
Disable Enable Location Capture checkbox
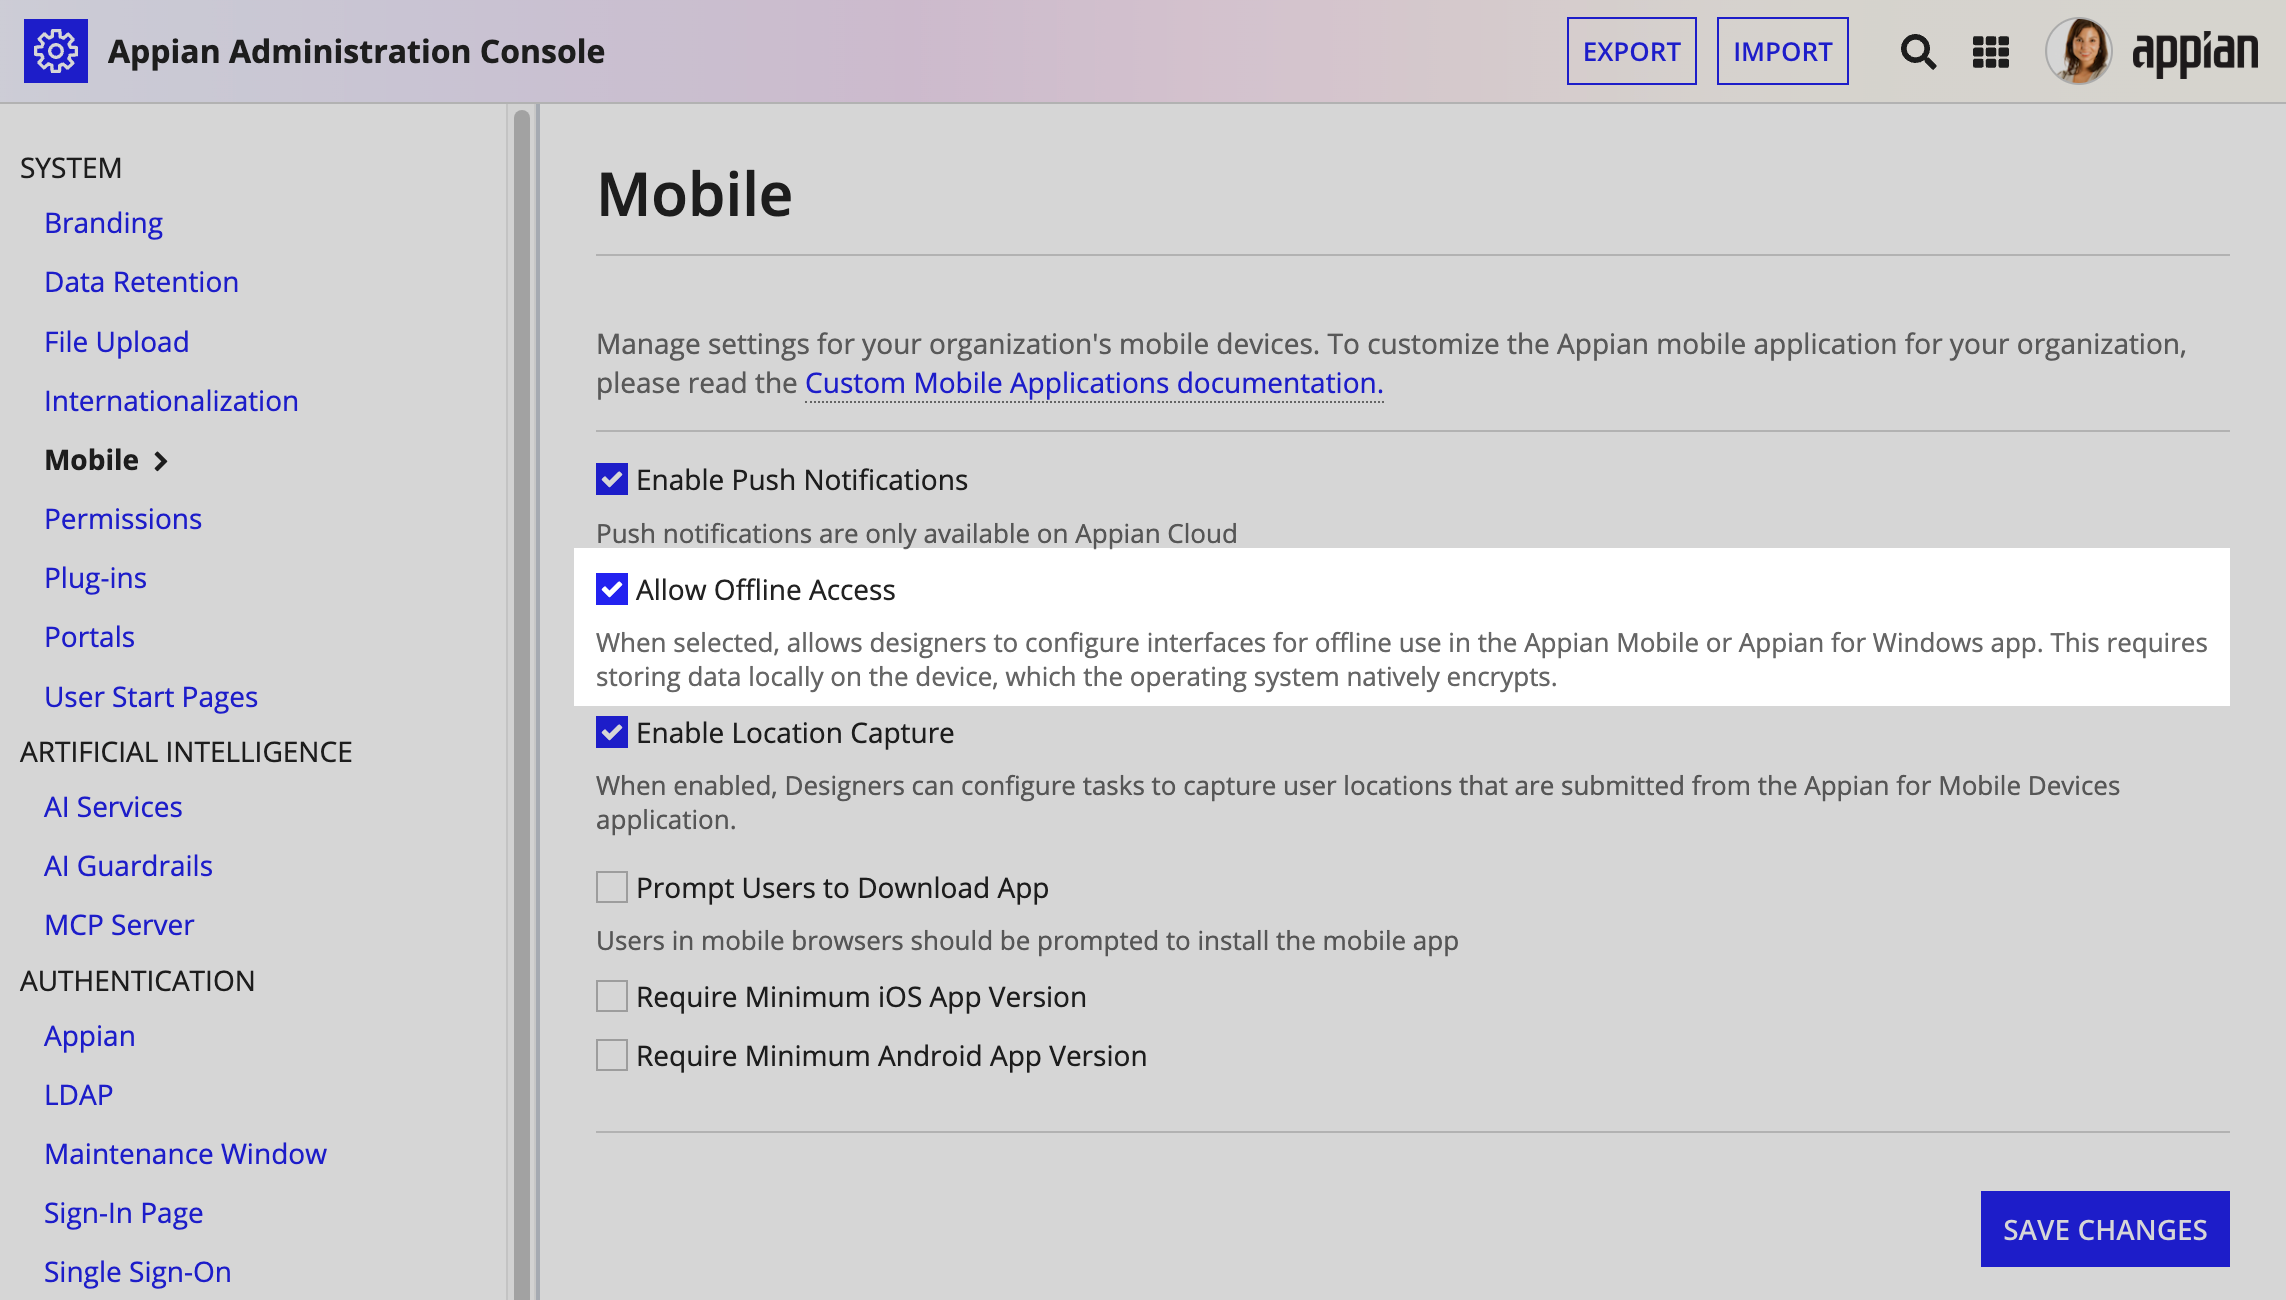tap(612, 732)
